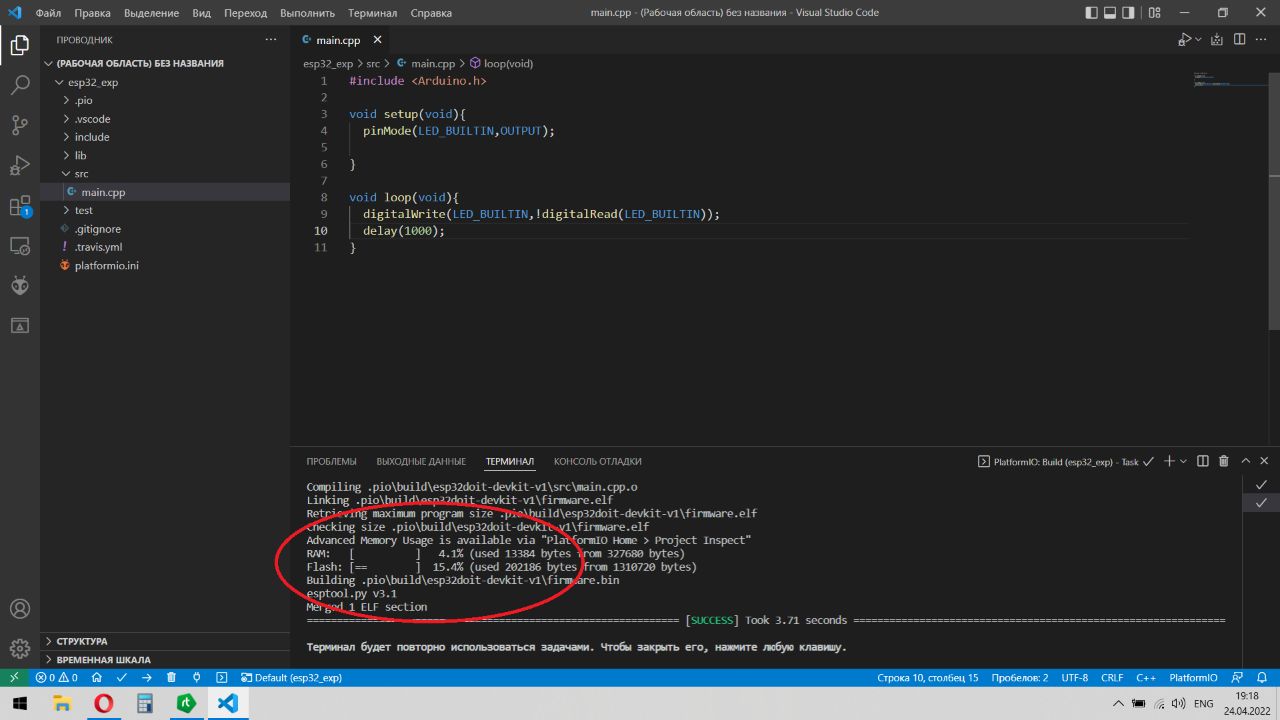Switch to ВЫХОДНЫЕ ДАННЫЕ tab
The height and width of the screenshot is (720, 1280).
point(421,461)
